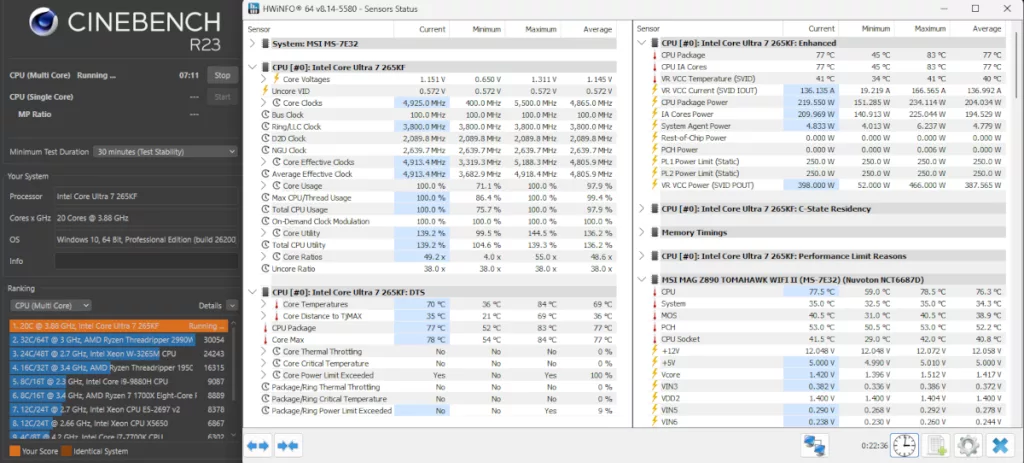Image resolution: width=1024 pixels, height=463 pixels.
Task: Collapse the Intel Core Ultra 7 265KF: DTS group
Action: click(253, 293)
